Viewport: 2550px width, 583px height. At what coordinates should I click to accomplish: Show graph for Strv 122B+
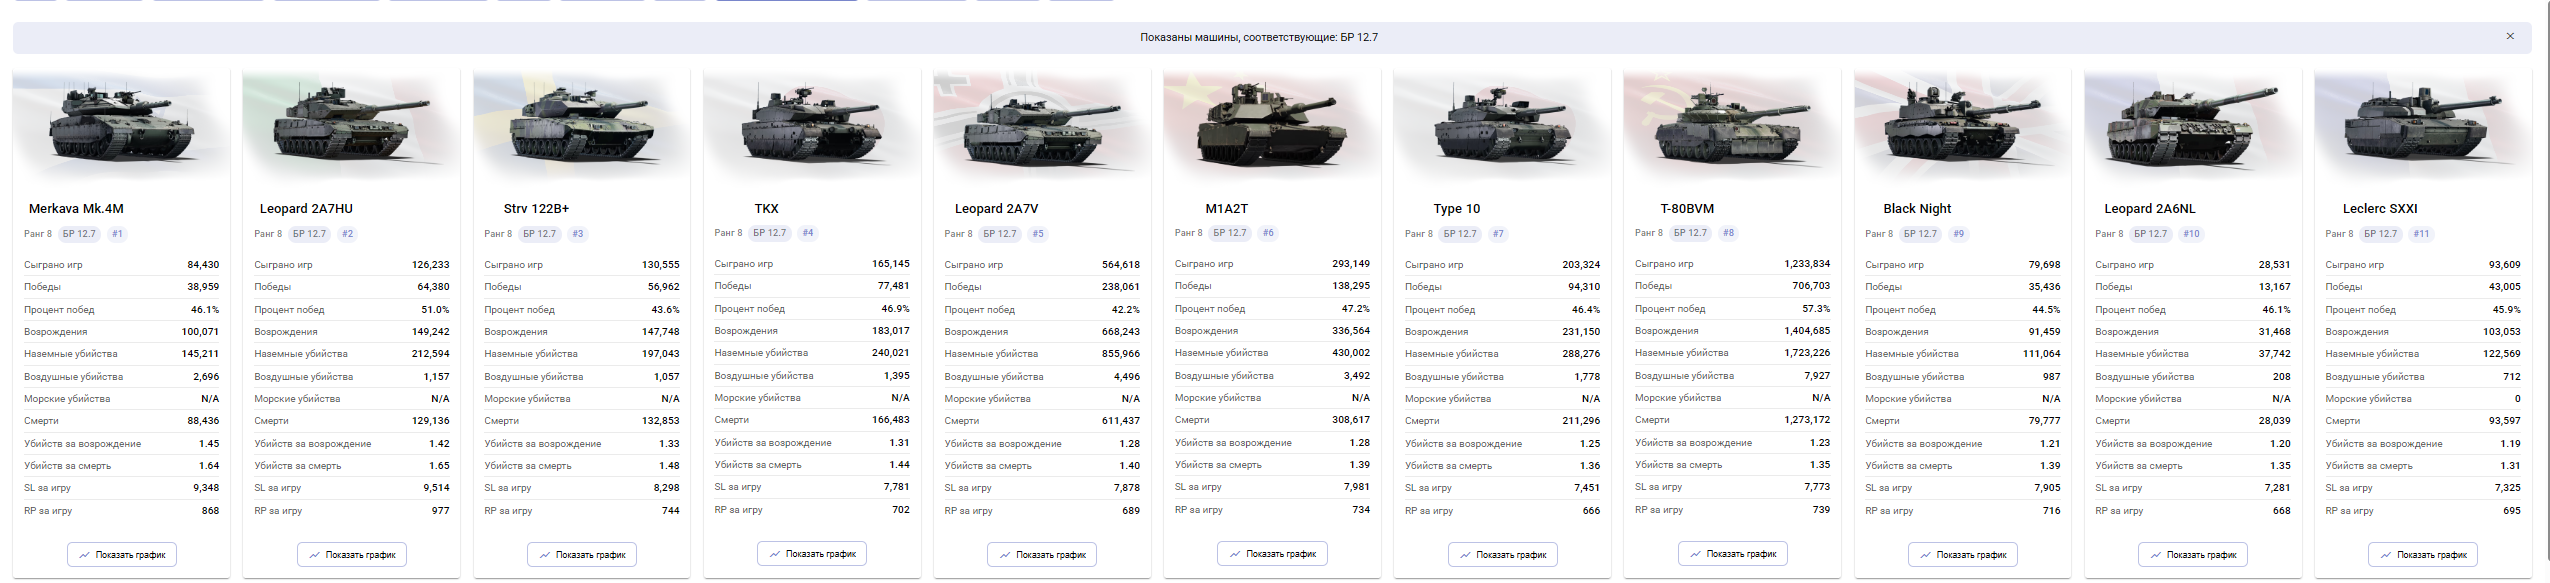tap(582, 554)
